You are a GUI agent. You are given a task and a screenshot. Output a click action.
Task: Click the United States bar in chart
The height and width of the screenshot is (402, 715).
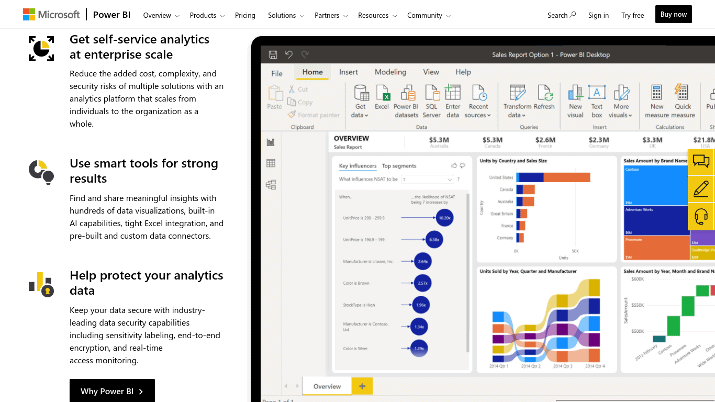pyautogui.click(x=553, y=177)
